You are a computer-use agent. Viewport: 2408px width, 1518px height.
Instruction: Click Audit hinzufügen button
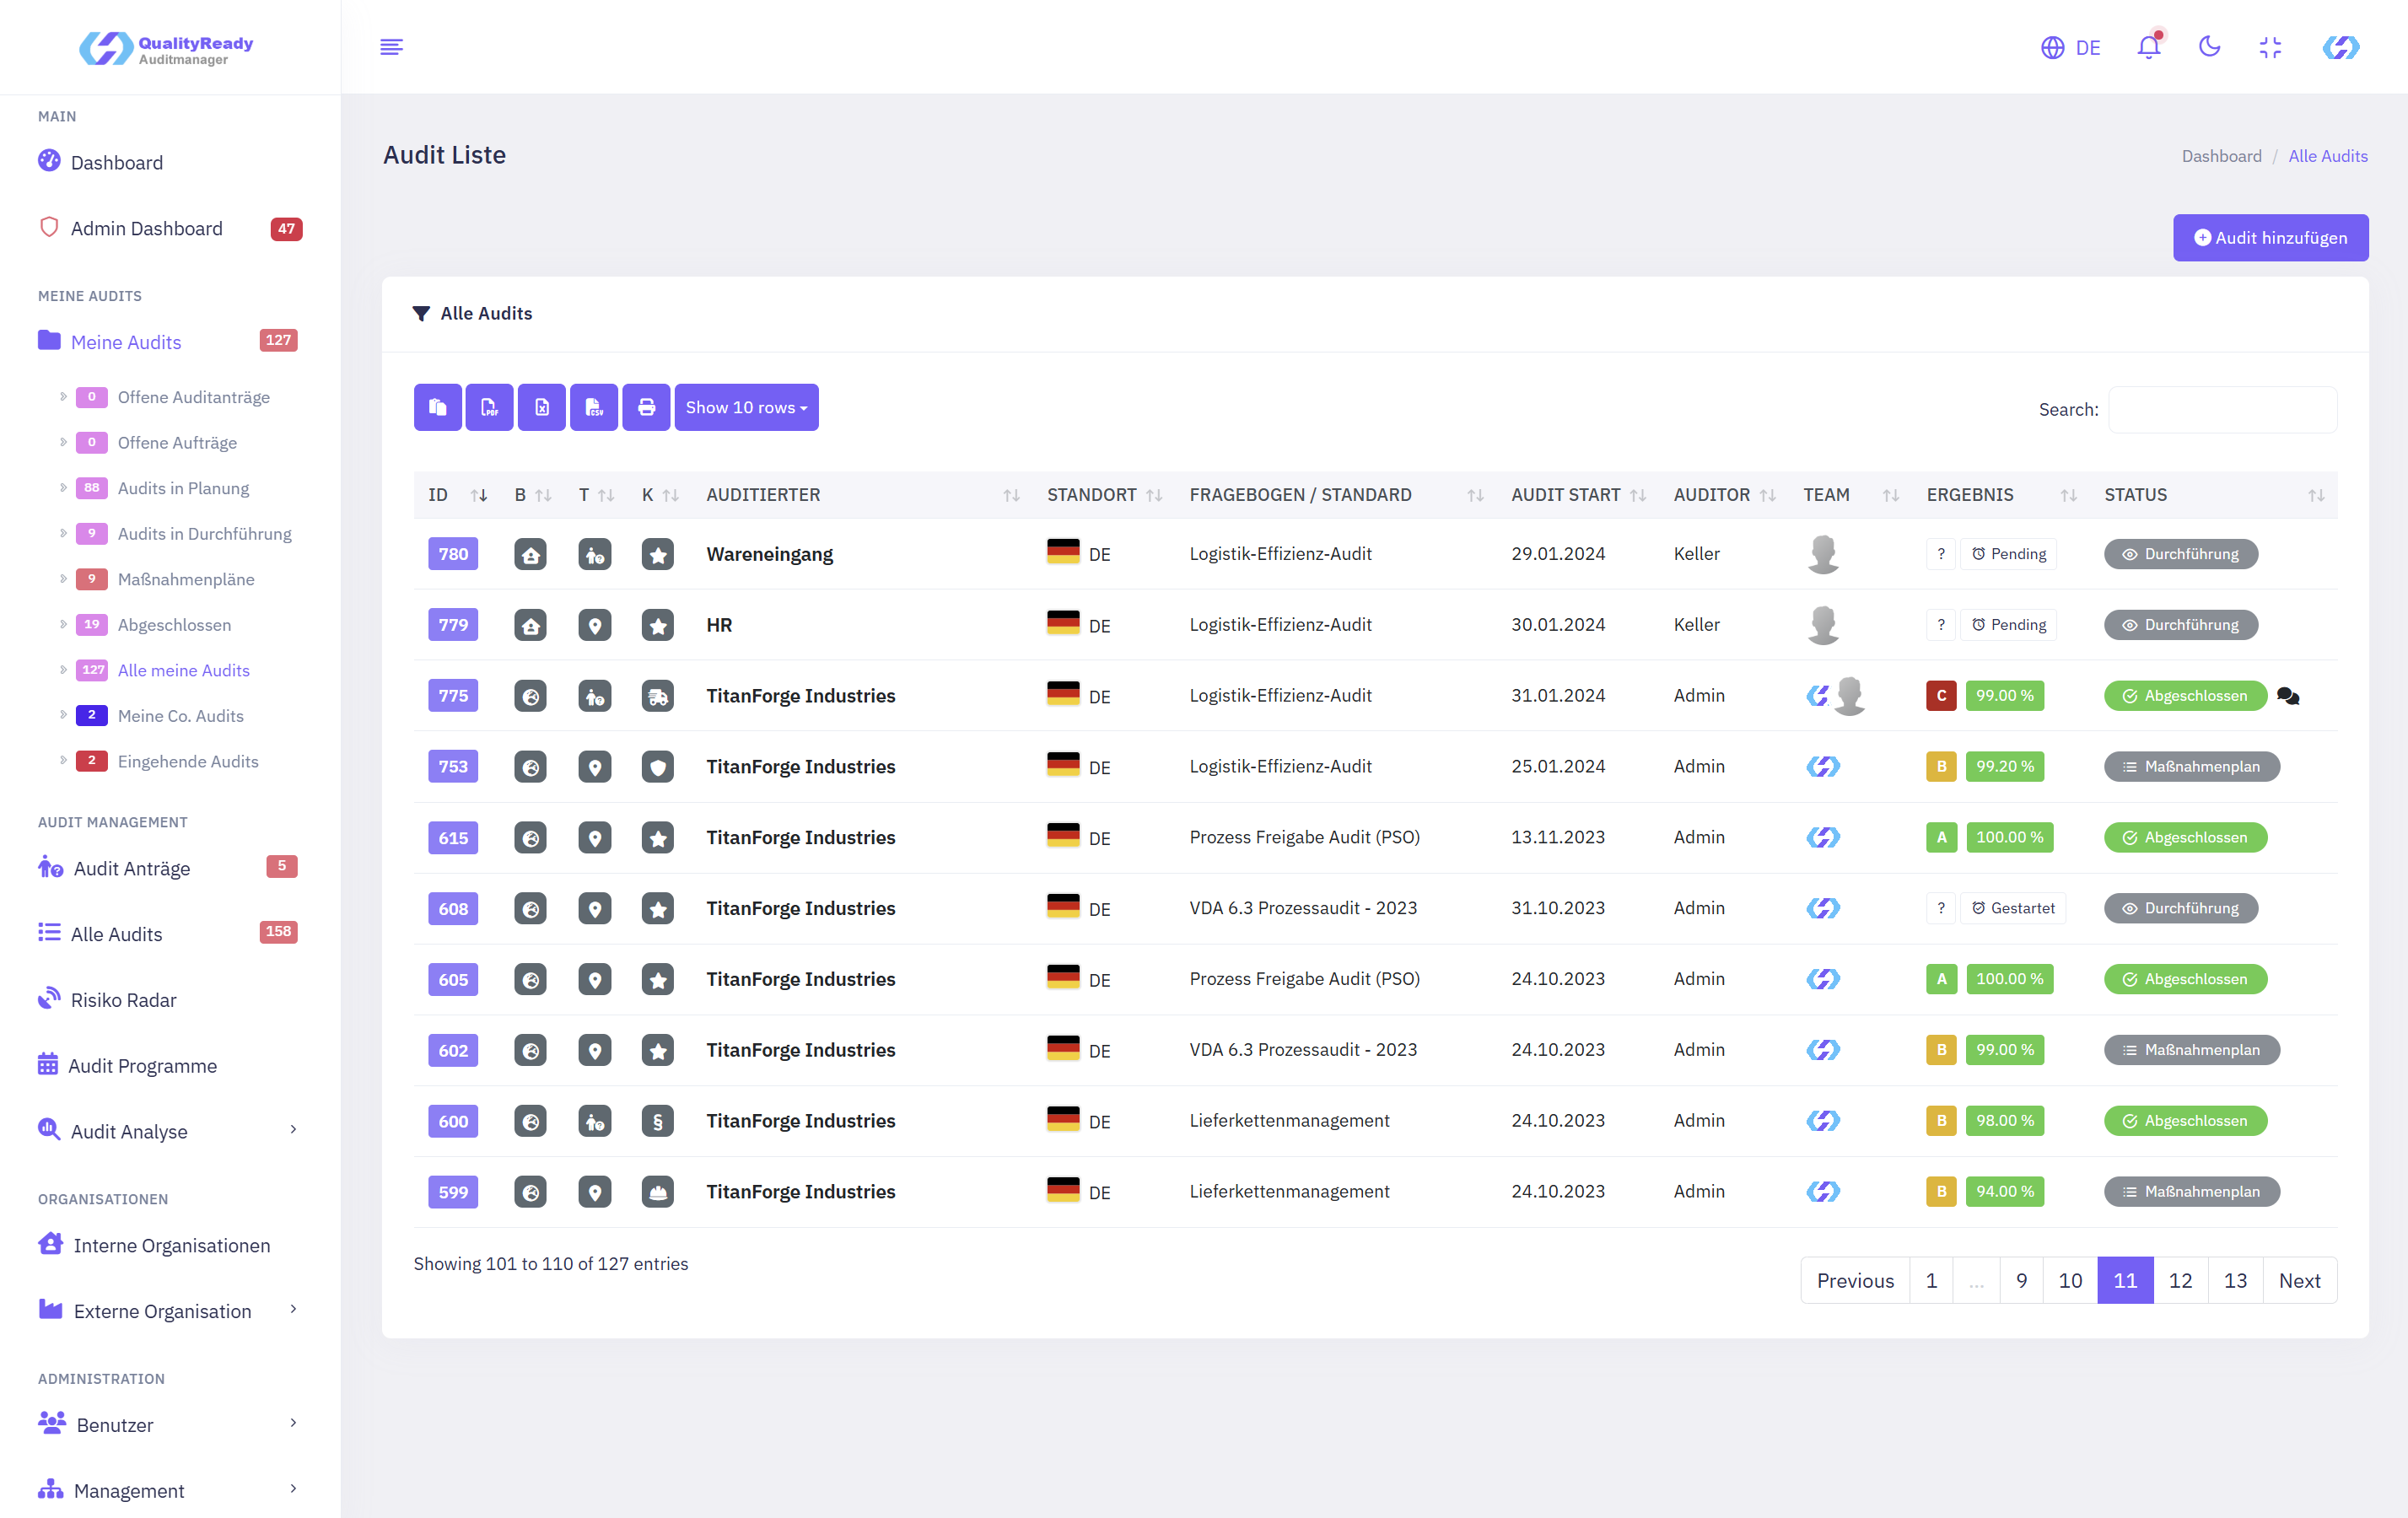pyautogui.click(x=2270, y=238)
